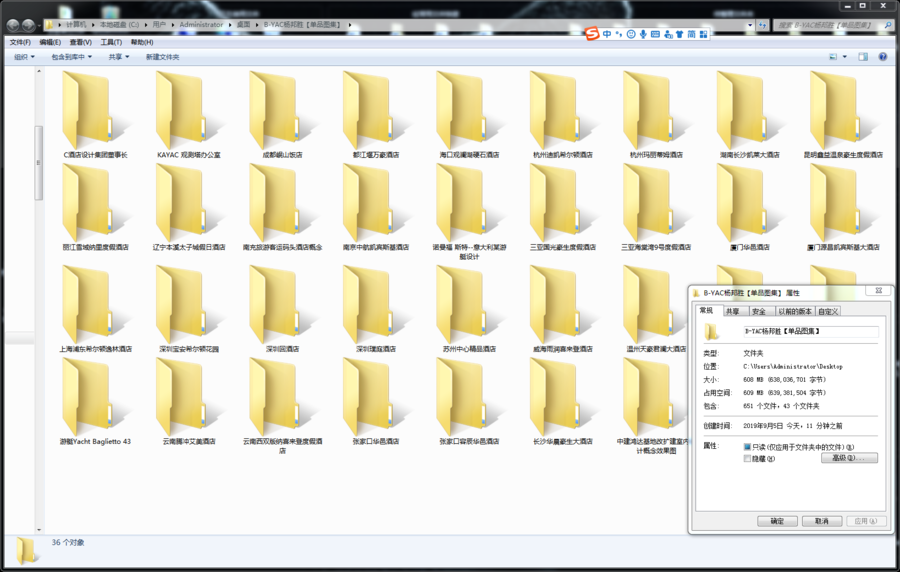Select folder 游艇Yacht Baglietto 43
The image size is (900, 572).
click(95, 402)
